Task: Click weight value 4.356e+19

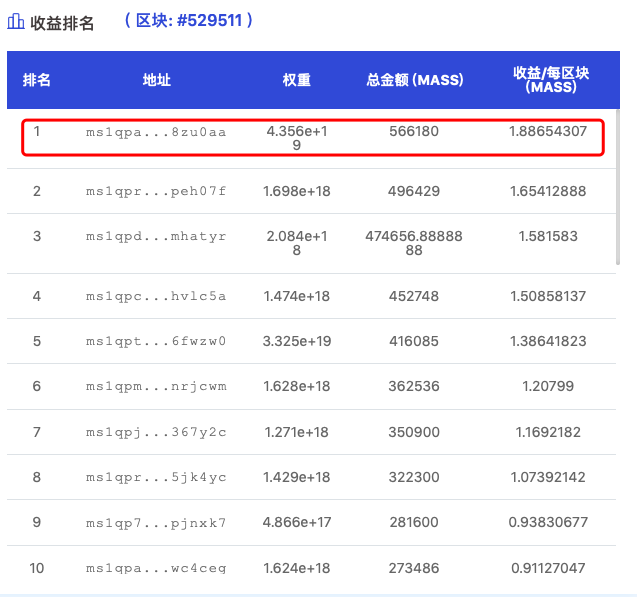Action: click(x=297, y=138)
